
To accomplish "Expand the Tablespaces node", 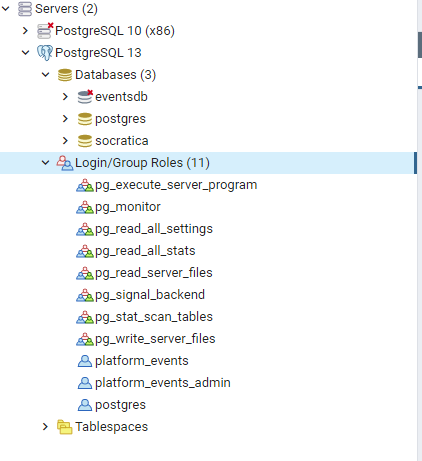I will click(45, 427).
